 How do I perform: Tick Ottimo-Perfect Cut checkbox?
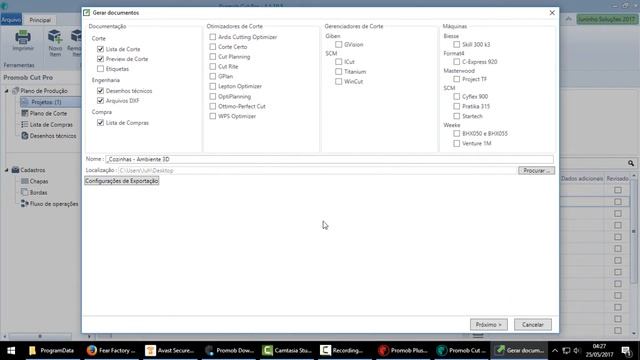(x=213, y=106)
